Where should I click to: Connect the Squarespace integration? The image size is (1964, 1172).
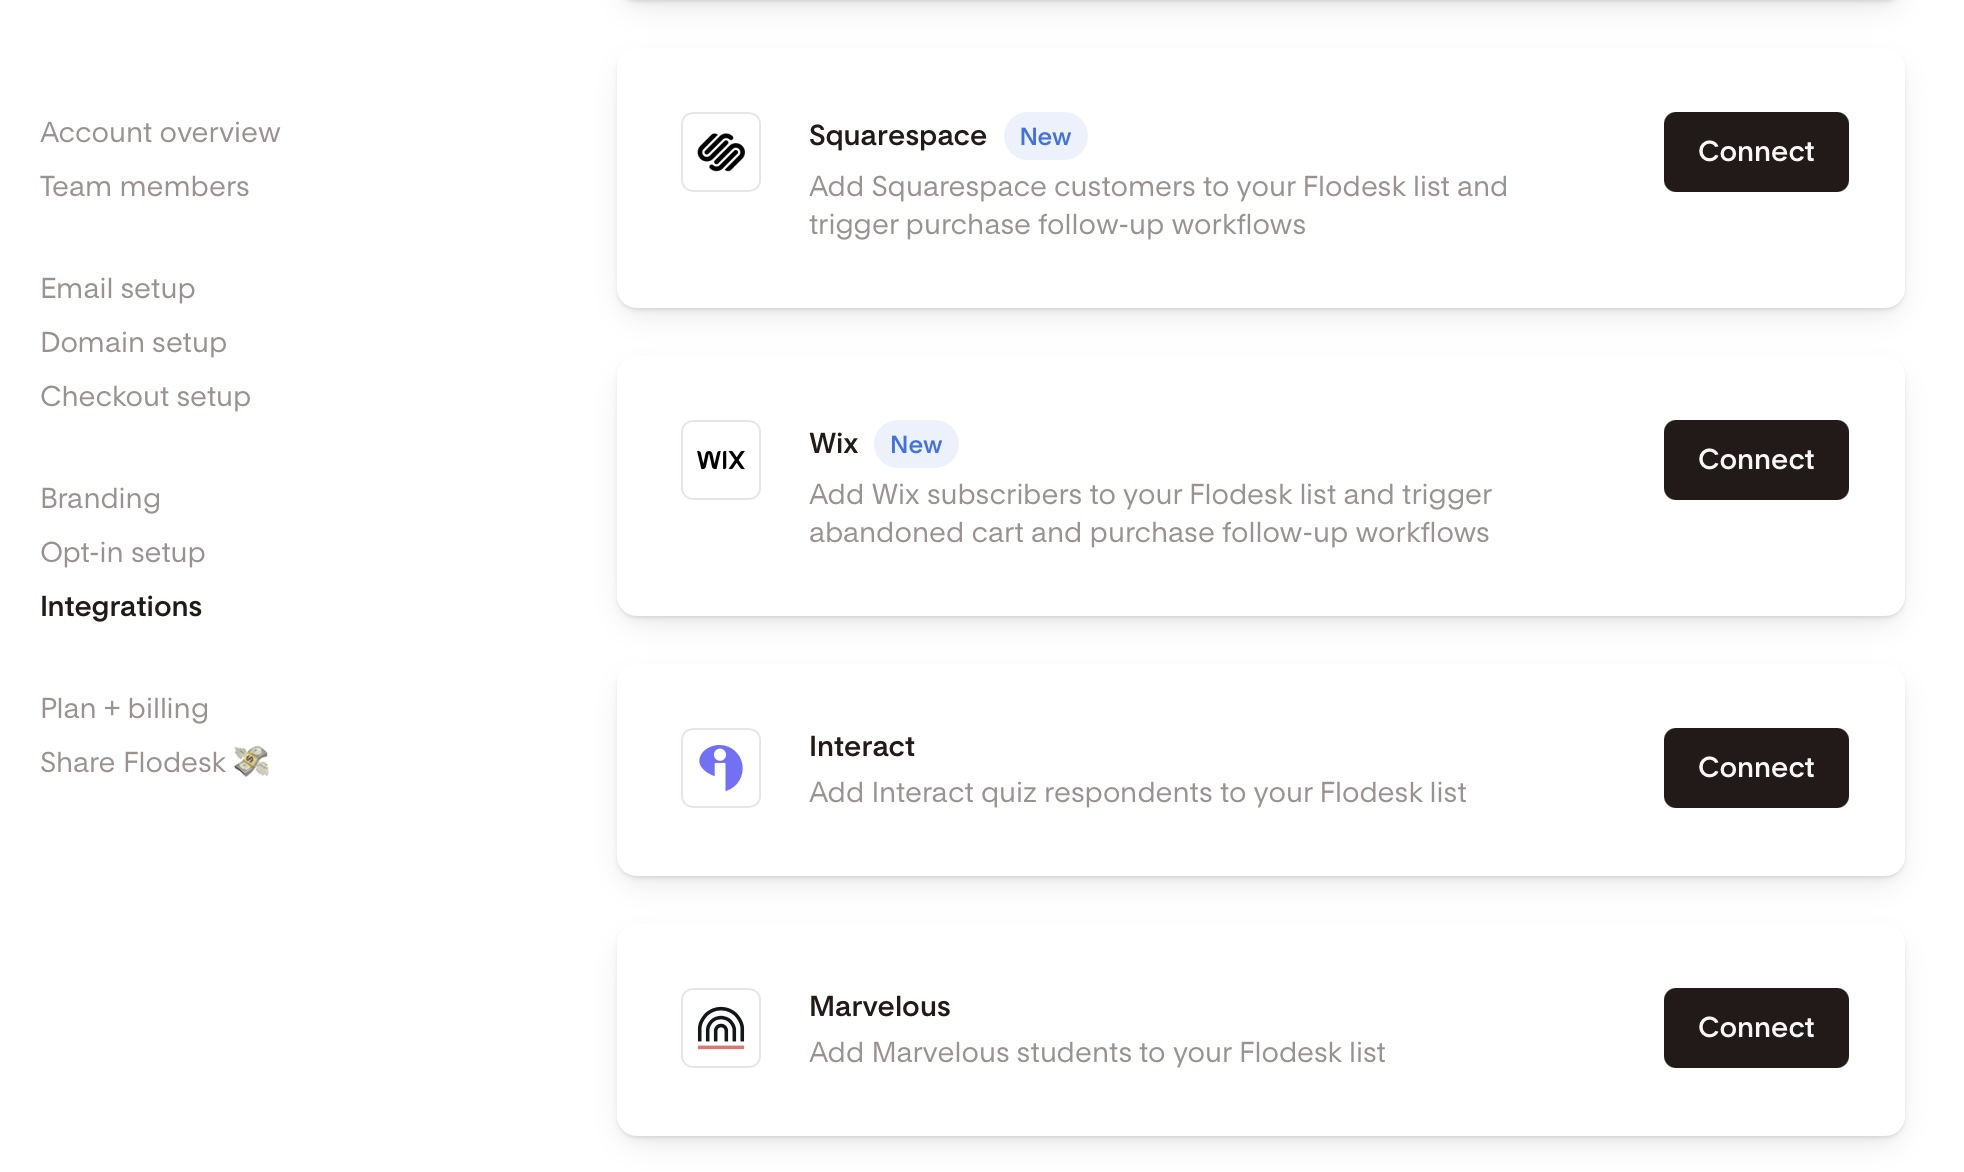point(1756,152)
